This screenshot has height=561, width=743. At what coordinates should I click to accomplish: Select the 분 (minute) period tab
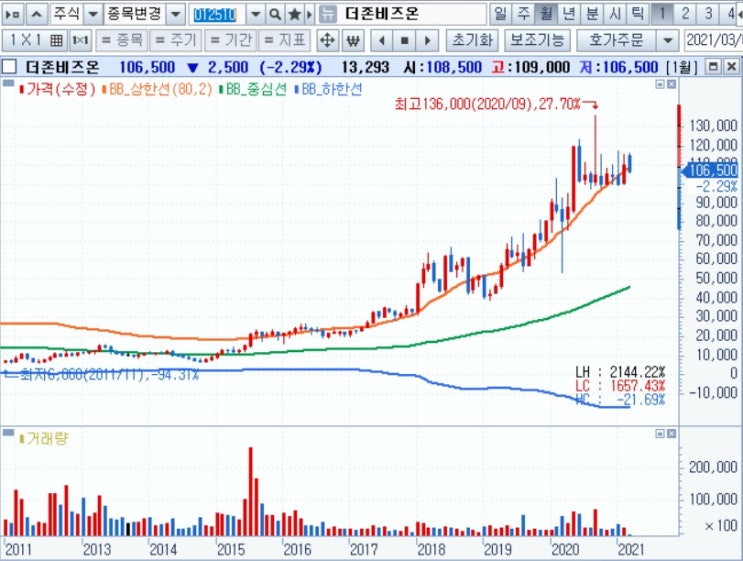592,14
